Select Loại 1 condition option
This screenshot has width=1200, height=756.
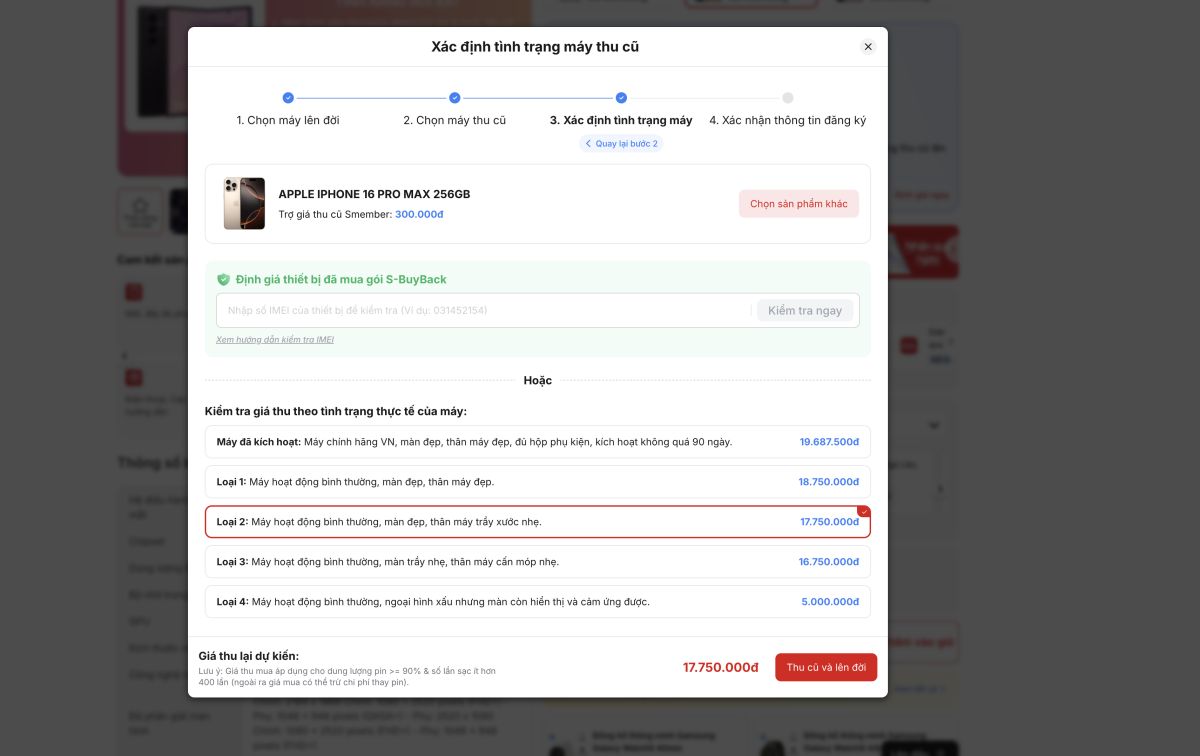(538, 482)
